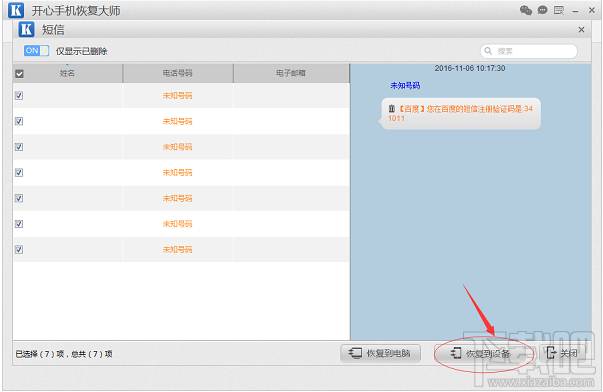Select 未知号码 in the sixth row

pyautogui.click(x=177, y=224)
